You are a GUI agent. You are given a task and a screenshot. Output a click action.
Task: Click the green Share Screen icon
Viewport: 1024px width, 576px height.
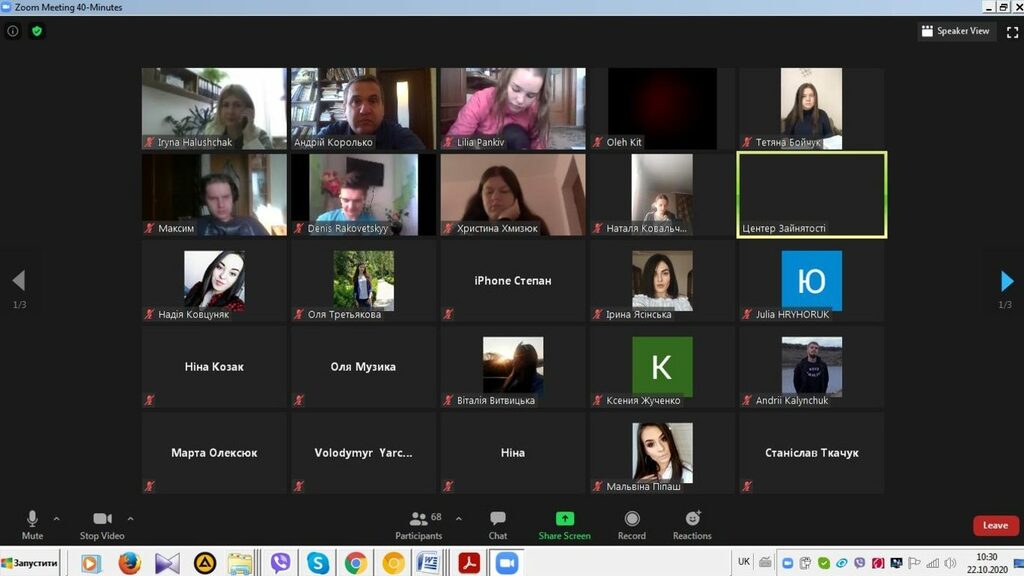tap(564, 519)
